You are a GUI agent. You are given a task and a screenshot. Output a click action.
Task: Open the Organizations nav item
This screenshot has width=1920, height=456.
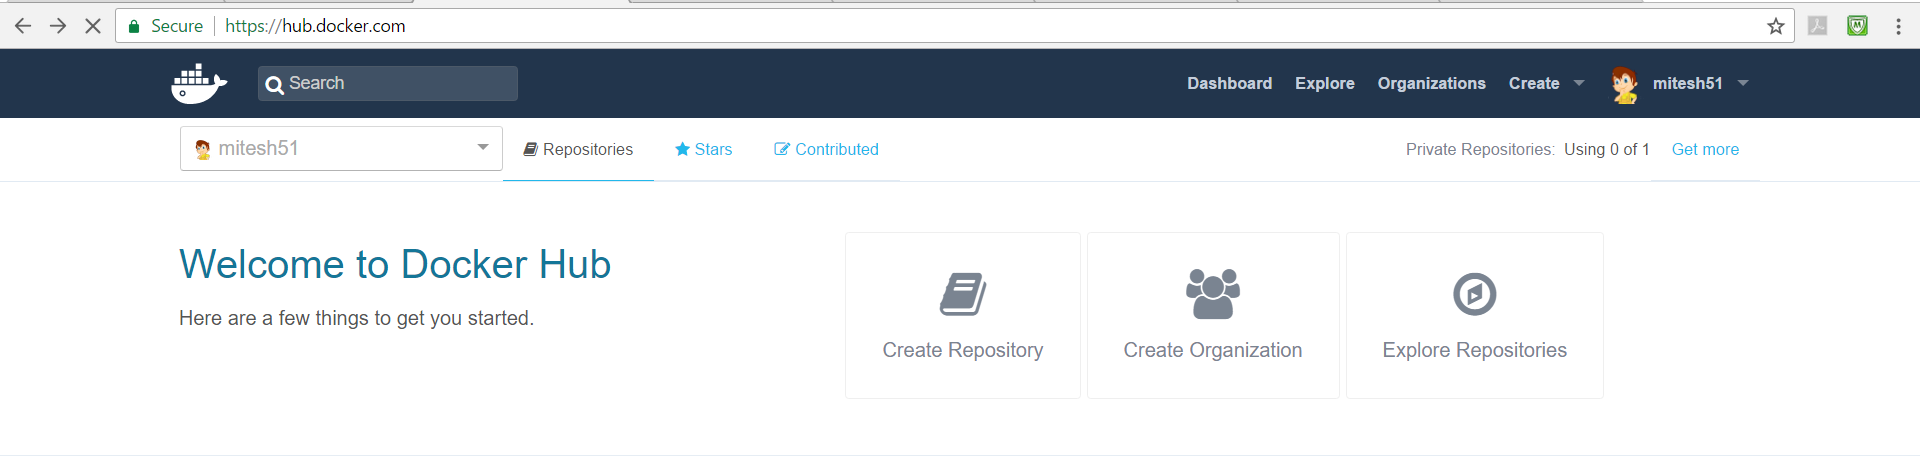click(x=1432, y=83)
